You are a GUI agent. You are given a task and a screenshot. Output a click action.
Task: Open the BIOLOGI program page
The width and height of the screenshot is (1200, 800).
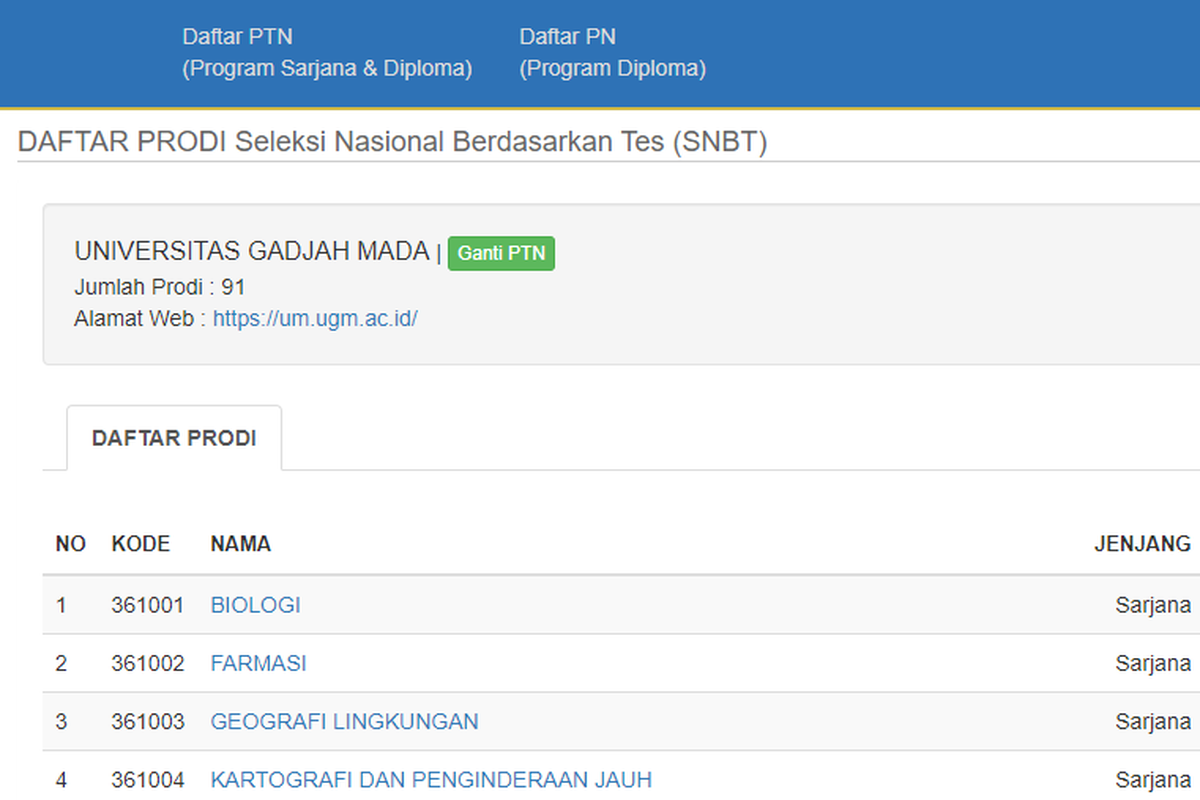[255, 605]
